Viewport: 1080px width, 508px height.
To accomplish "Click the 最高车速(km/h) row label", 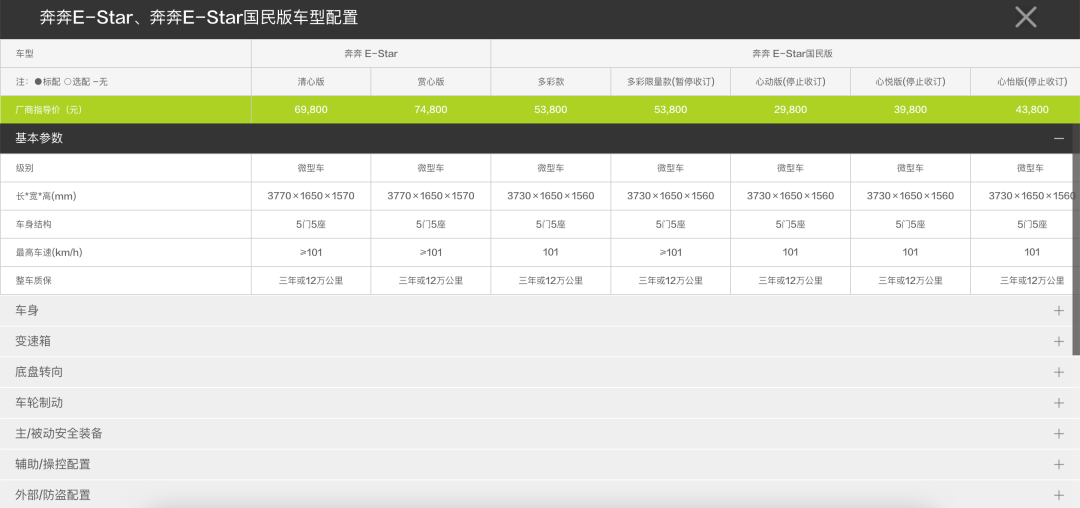I will click(49, 253).
